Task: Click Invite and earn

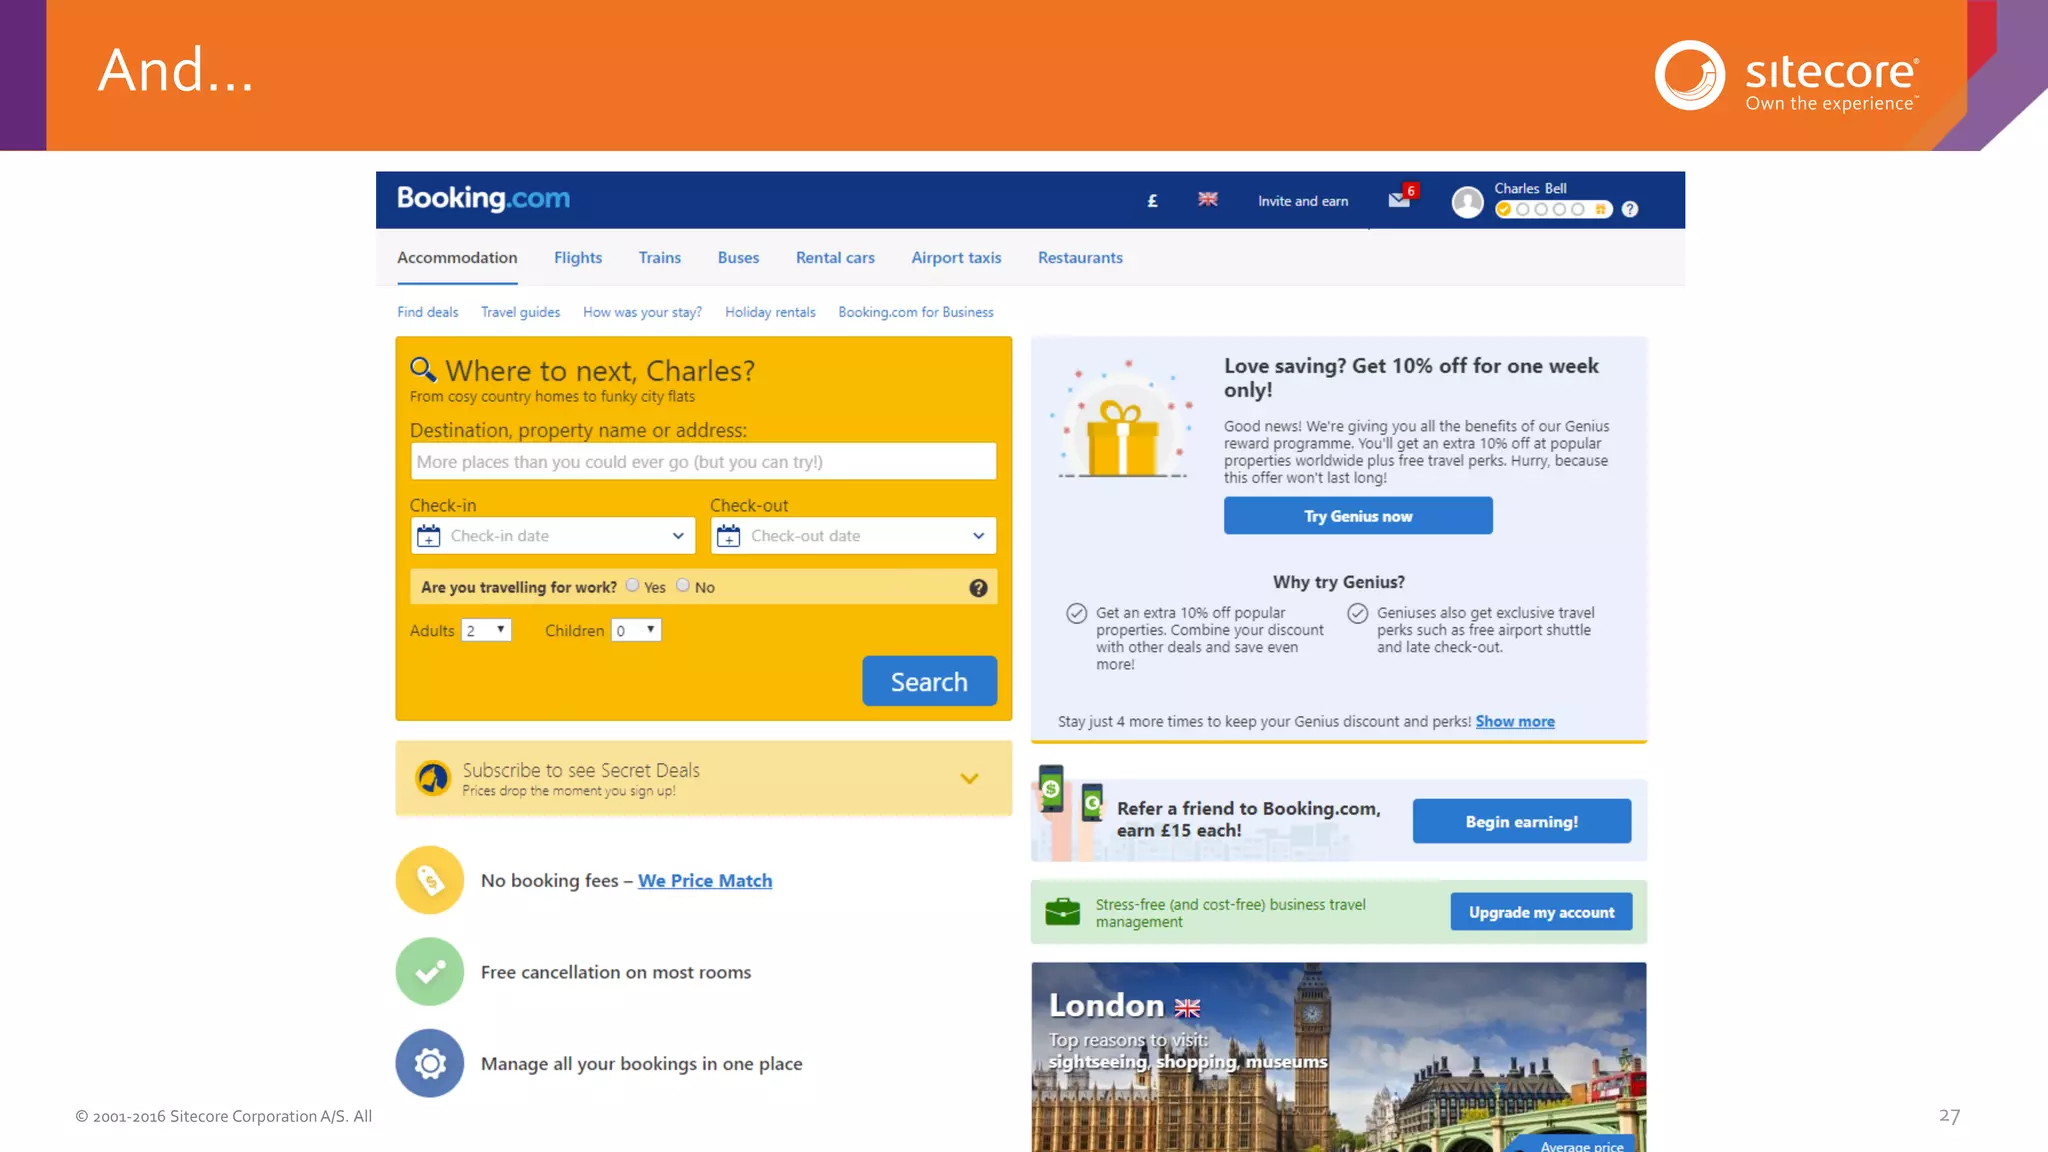Action: click(1303, 201)
